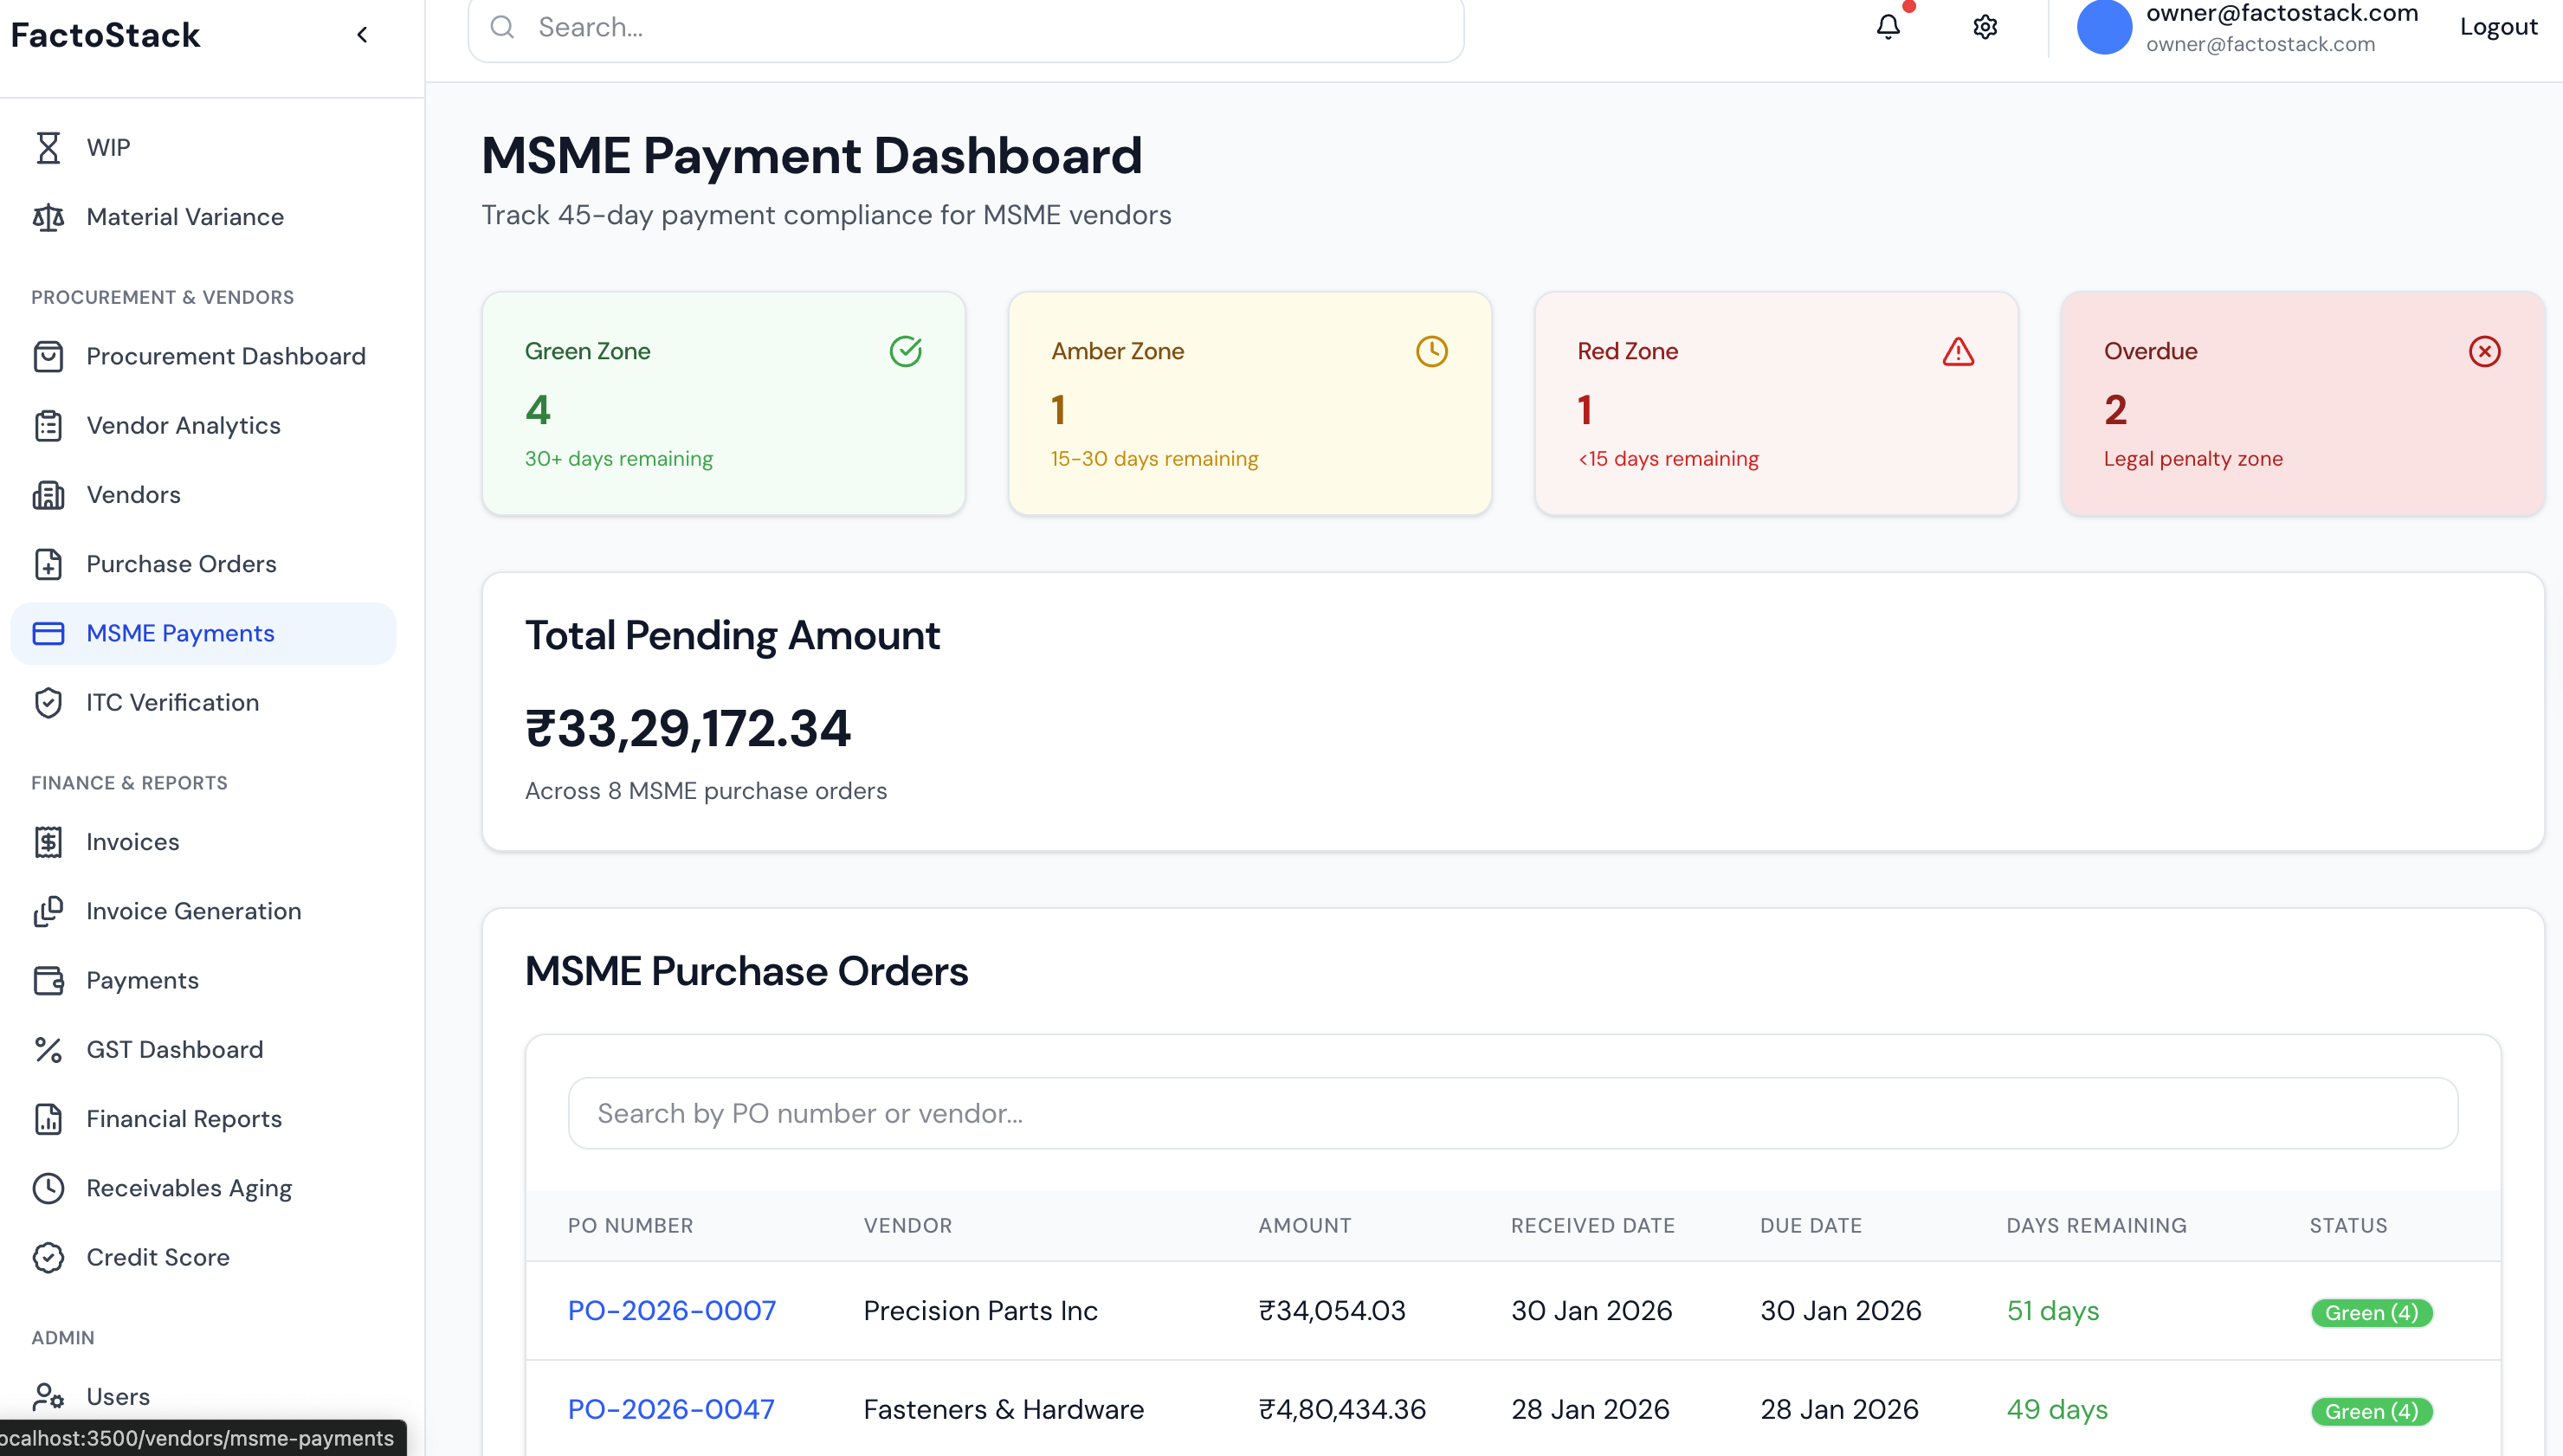Click vendor cell Fasteners & Hardware
This screenshot has height=1456, width=2563.
pyautogui.click(x=1003, y=1409)
